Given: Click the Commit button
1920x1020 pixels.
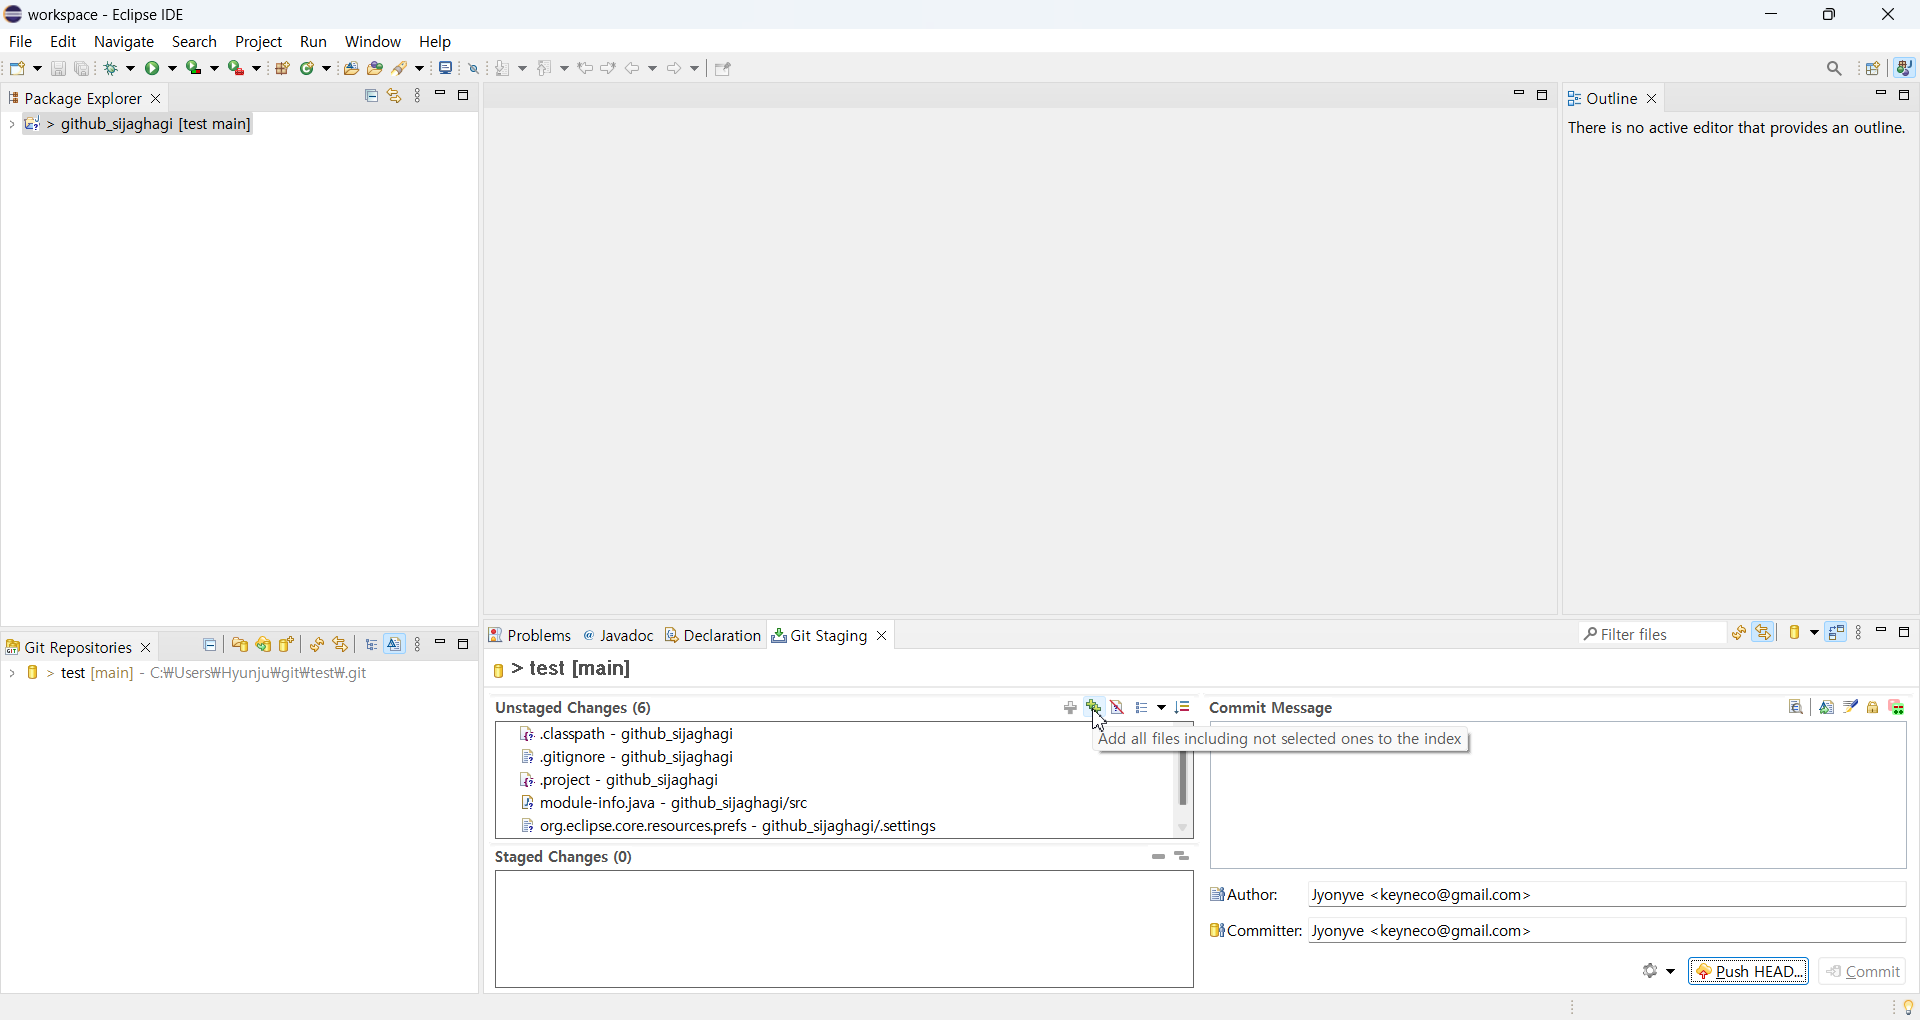Looking at the screenshot, I should [1864, 972].
